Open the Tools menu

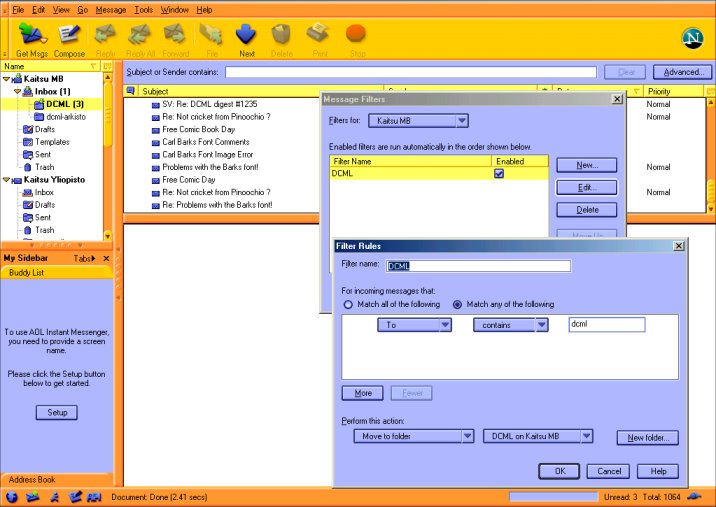pyautogui.click(x=143, y=10)
